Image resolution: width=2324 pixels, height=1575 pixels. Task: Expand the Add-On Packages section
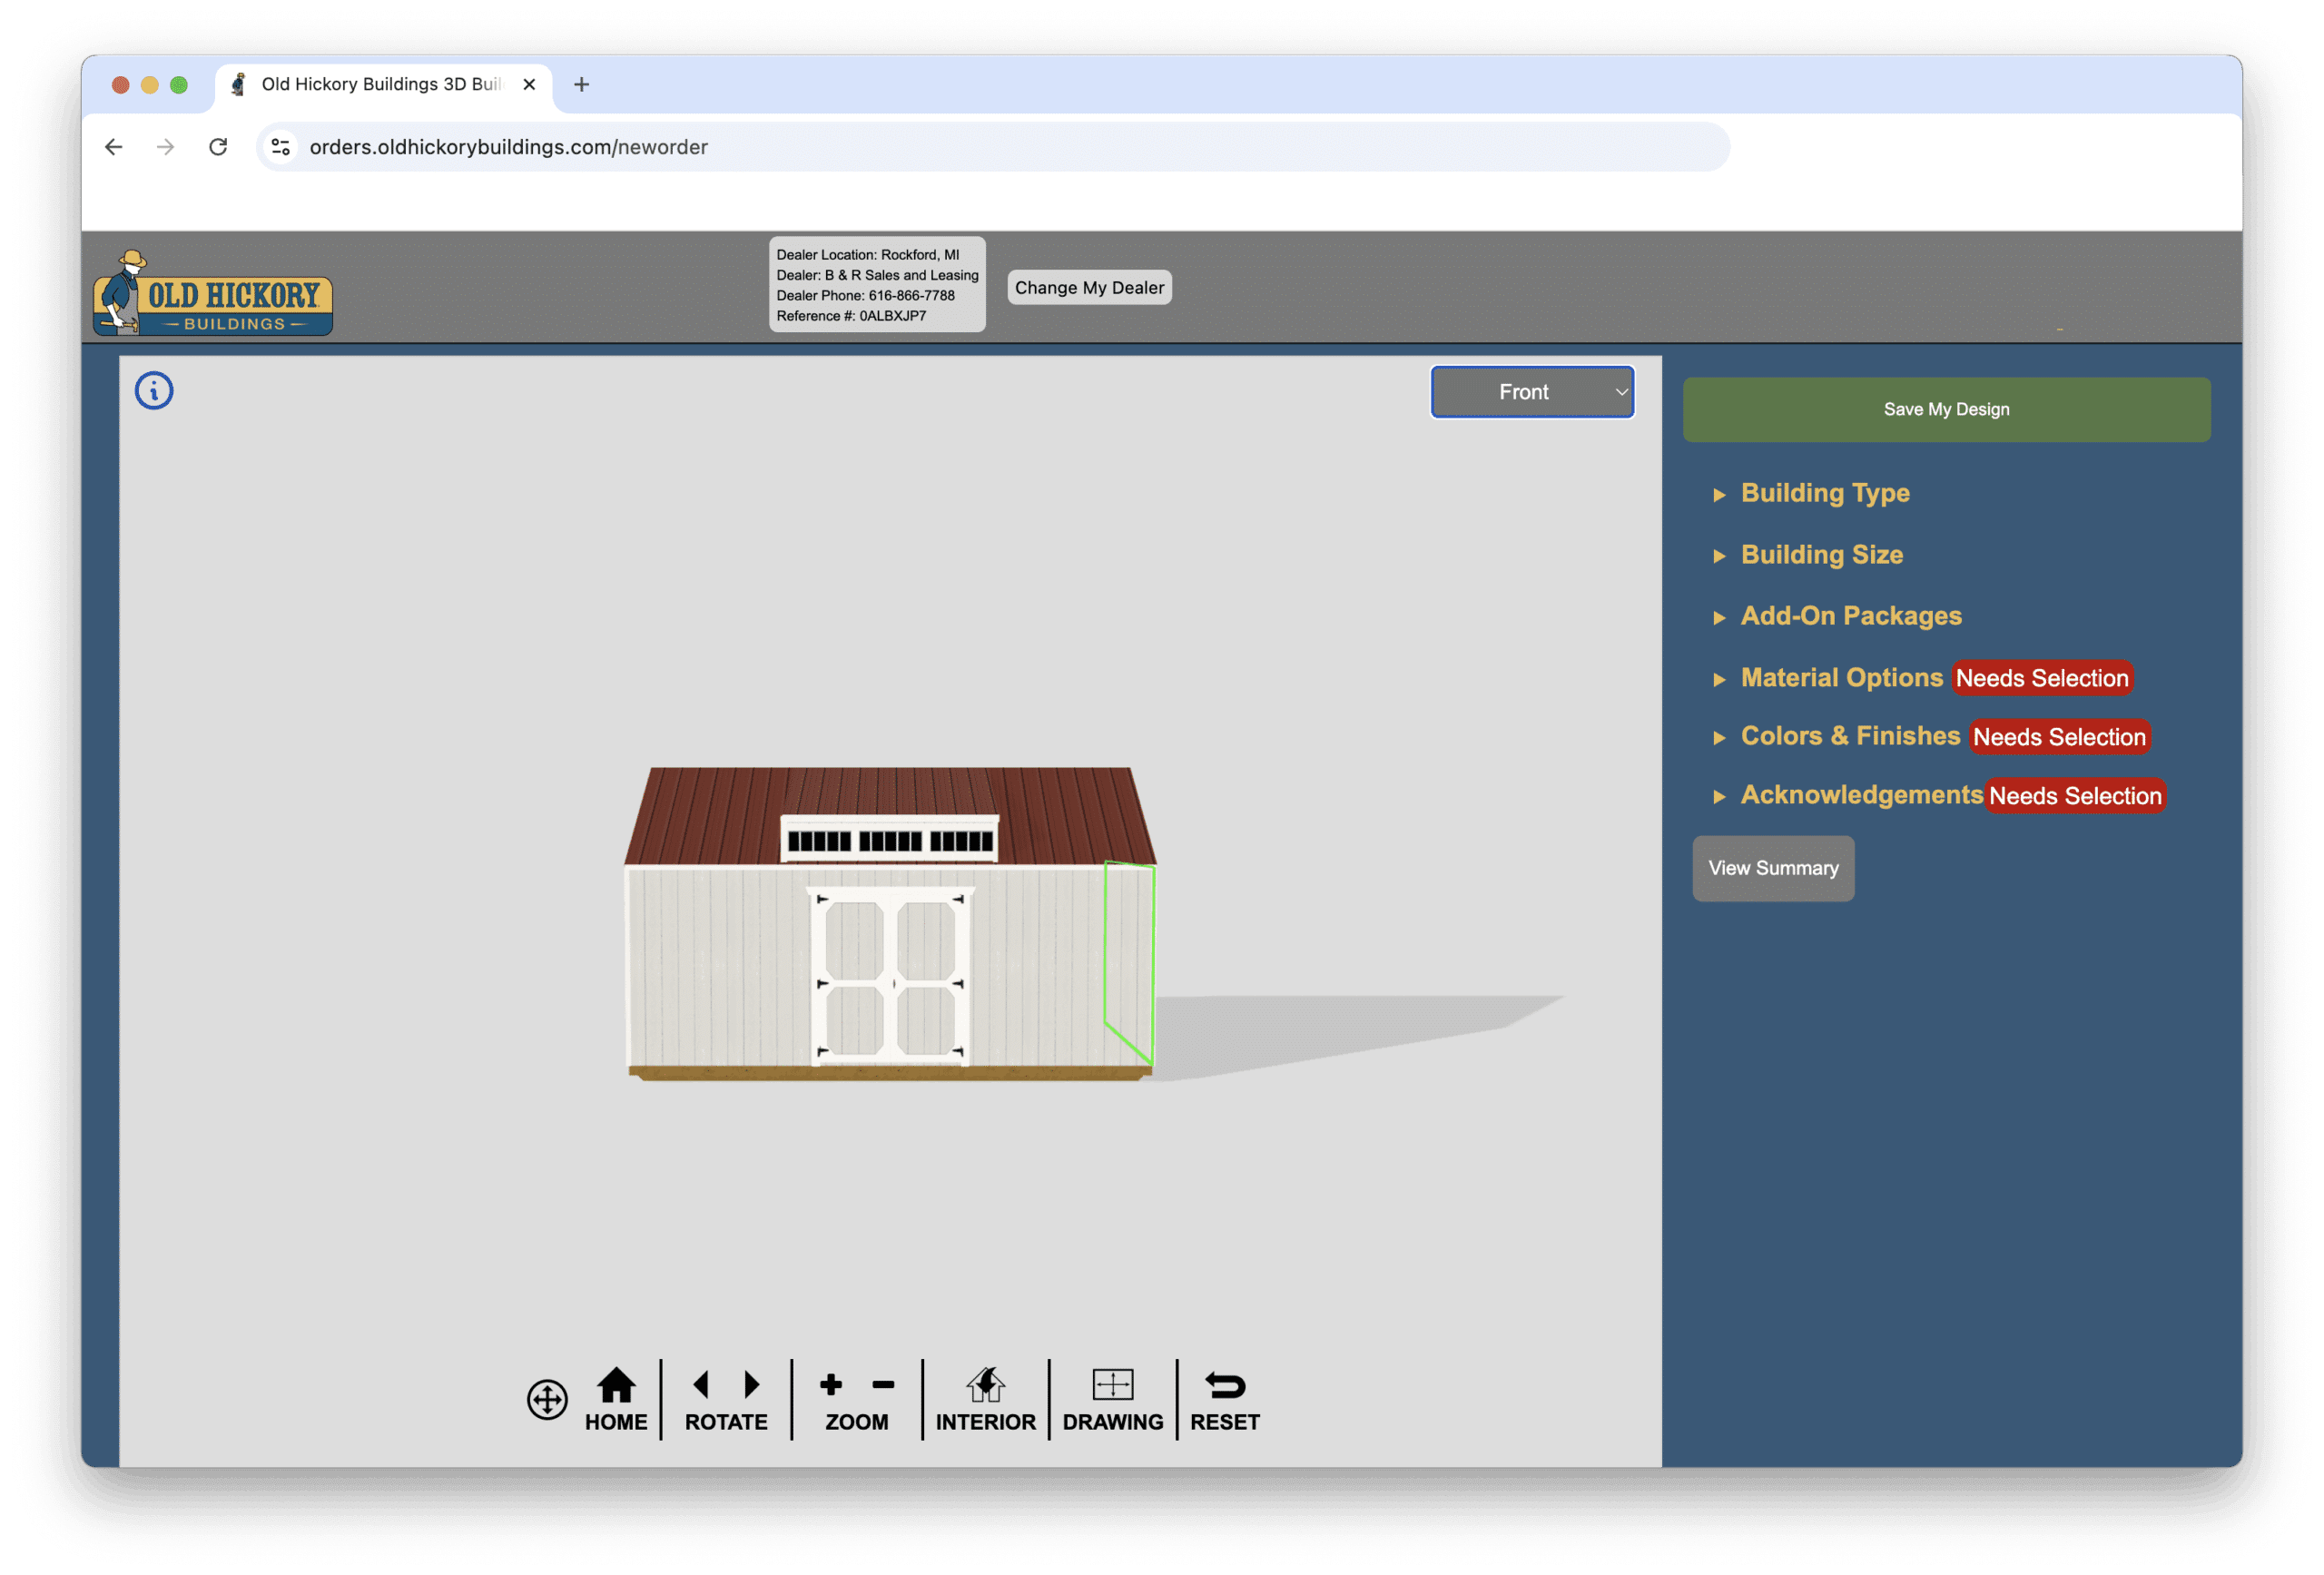pyautogui.click(x=1850, y=616)
